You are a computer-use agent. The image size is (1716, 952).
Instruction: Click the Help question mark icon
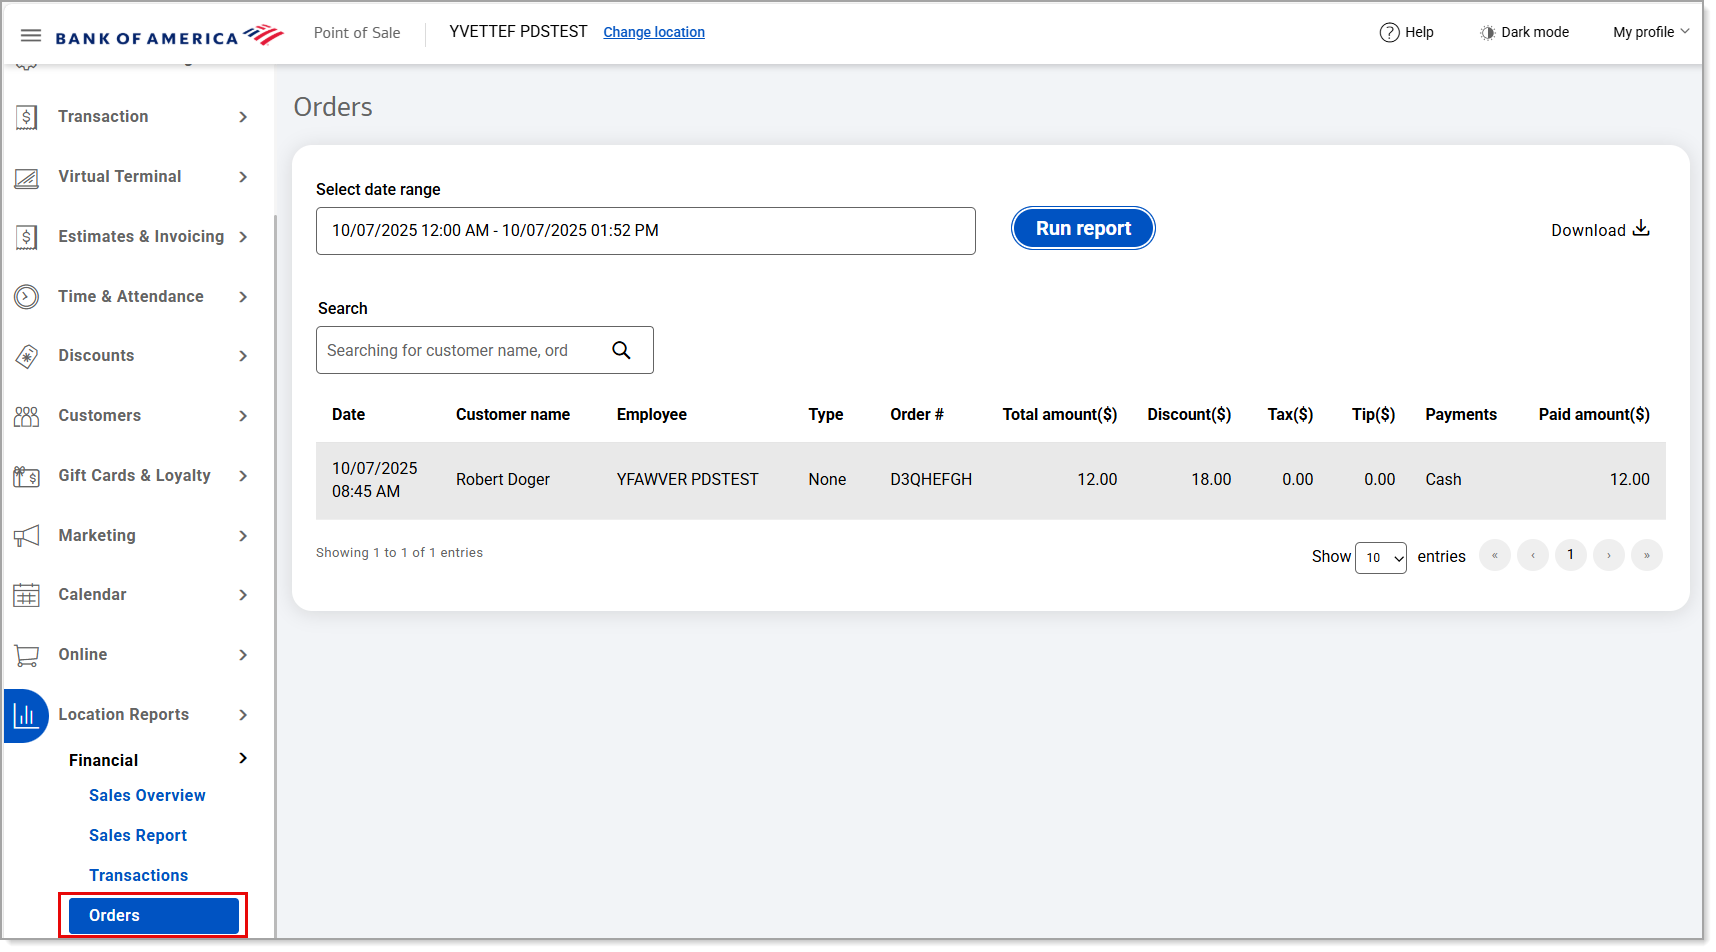point(1389,32)
